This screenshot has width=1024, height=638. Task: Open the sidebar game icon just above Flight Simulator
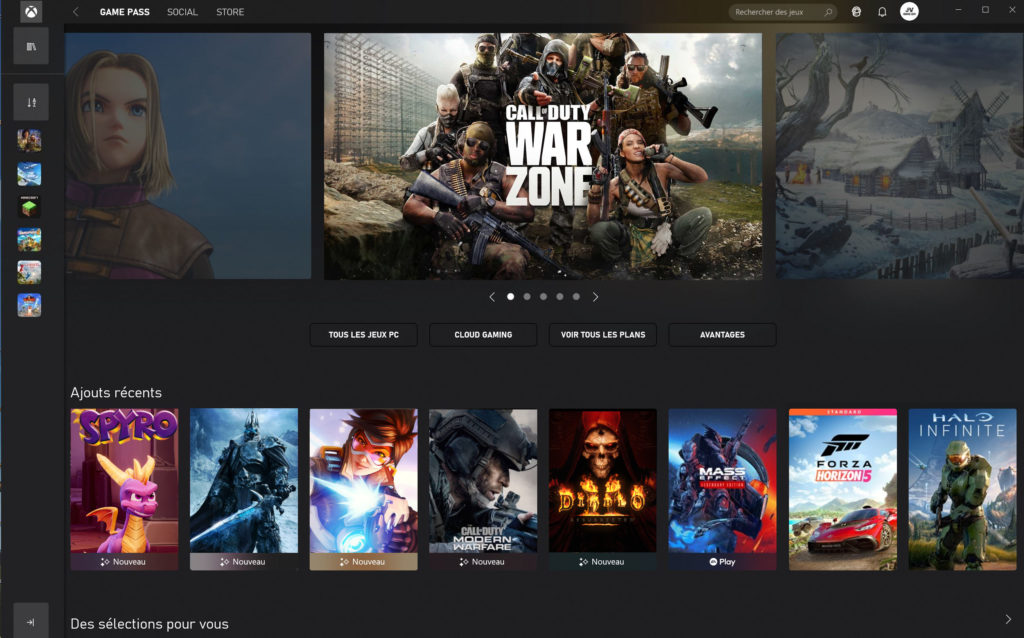[x=29, y=140]
